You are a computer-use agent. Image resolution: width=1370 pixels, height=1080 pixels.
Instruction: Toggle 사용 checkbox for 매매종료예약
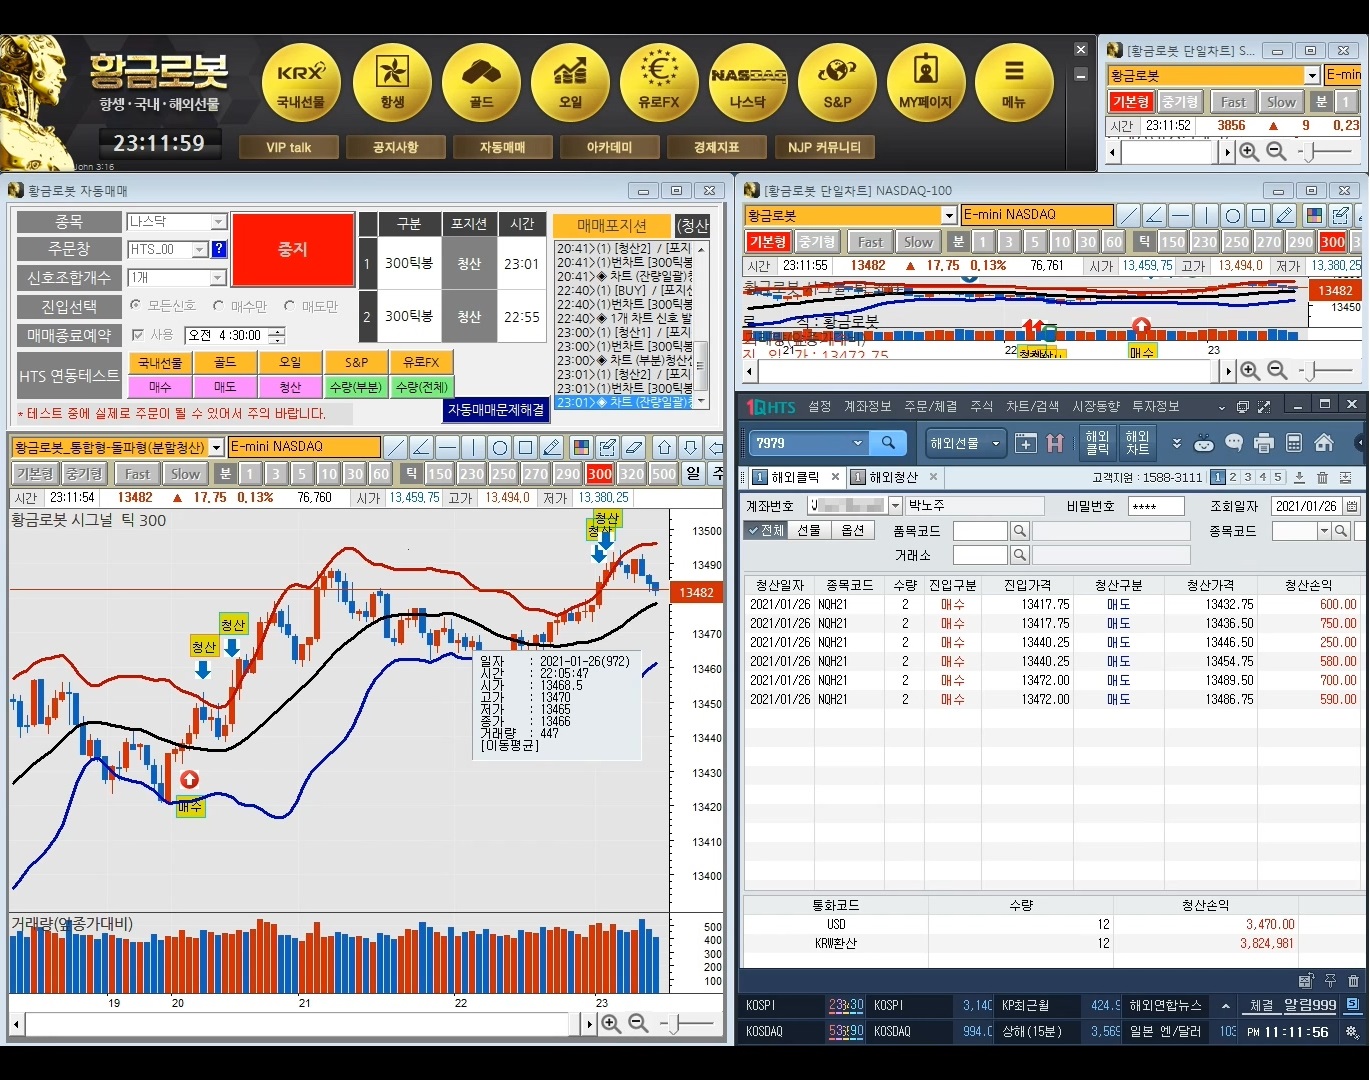coord(138,335)
